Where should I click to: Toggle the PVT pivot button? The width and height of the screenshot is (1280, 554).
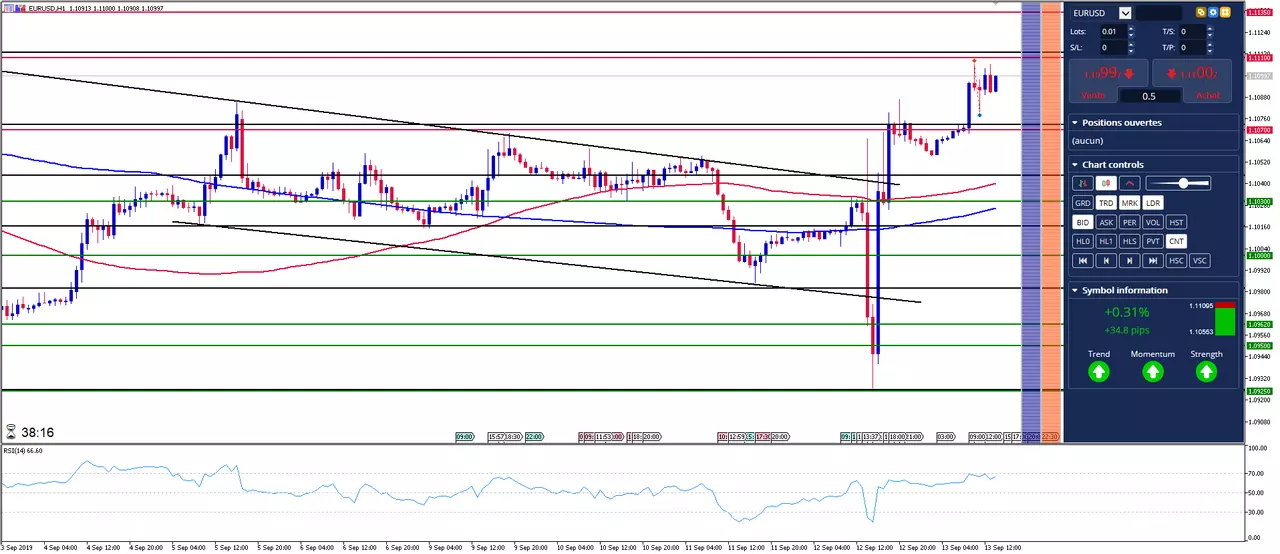tap(1153, 241)
